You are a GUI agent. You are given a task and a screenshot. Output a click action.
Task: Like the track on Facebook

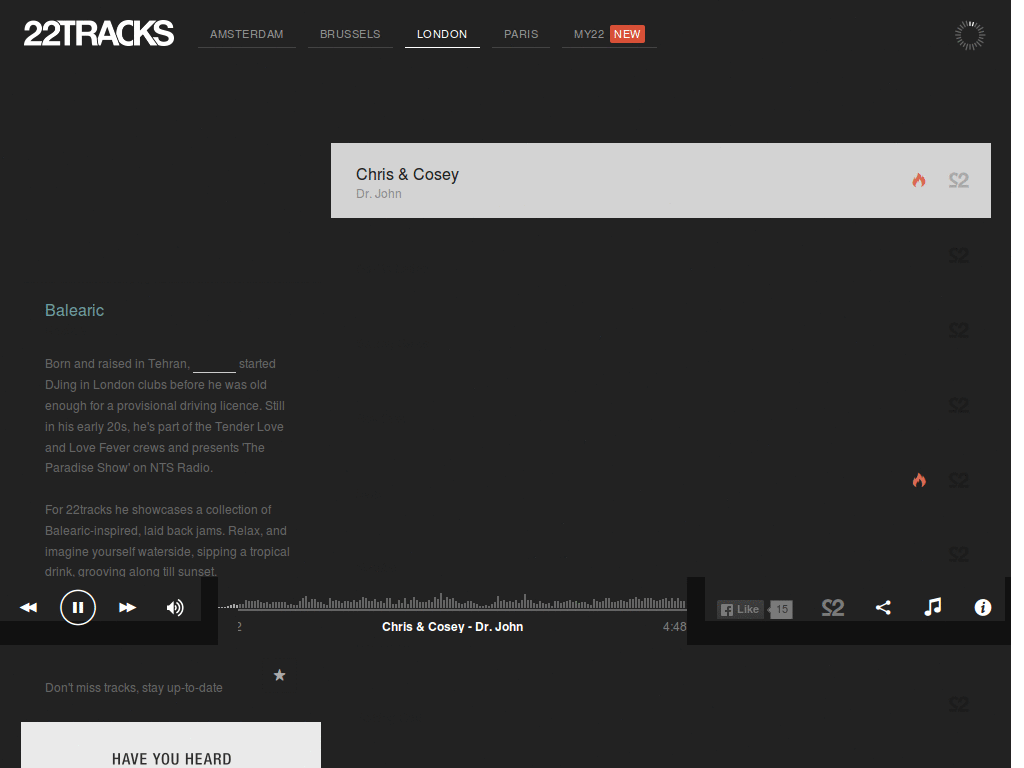pos(740,609)
